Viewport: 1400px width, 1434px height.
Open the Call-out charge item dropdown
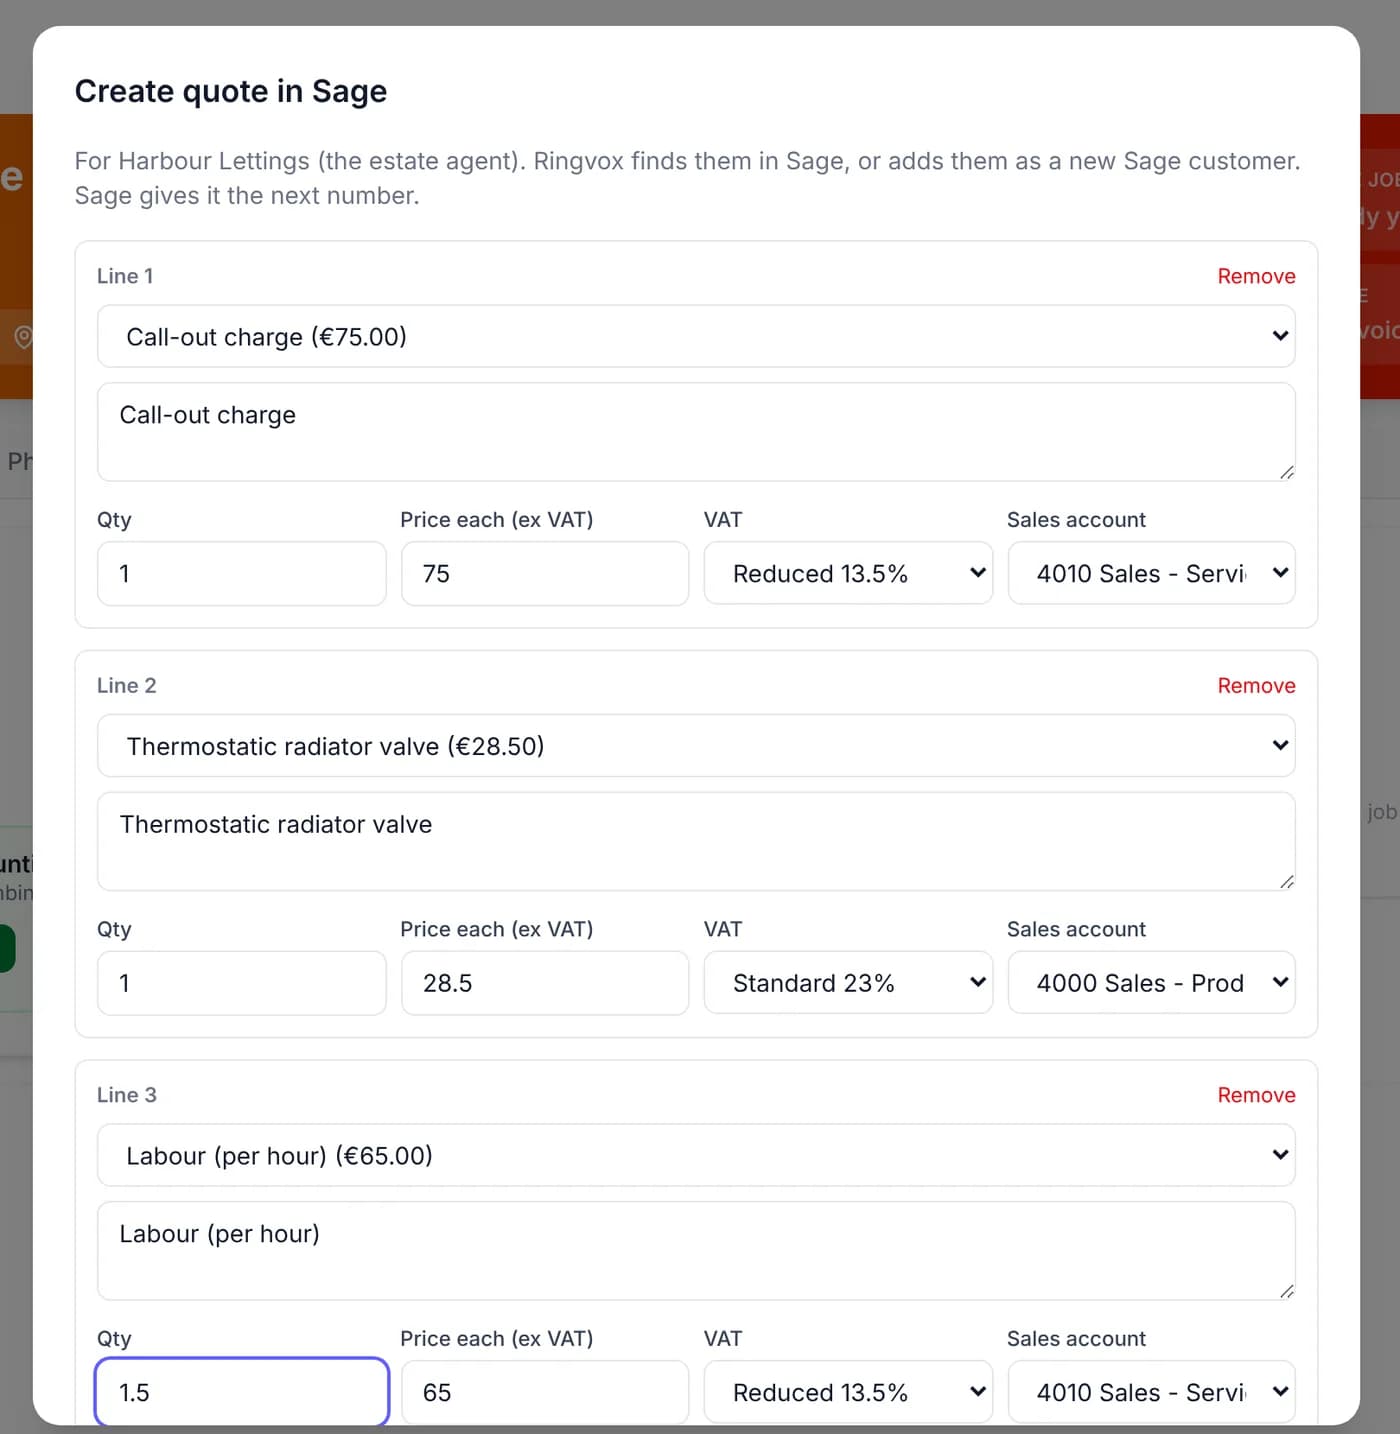click(696, 336)
